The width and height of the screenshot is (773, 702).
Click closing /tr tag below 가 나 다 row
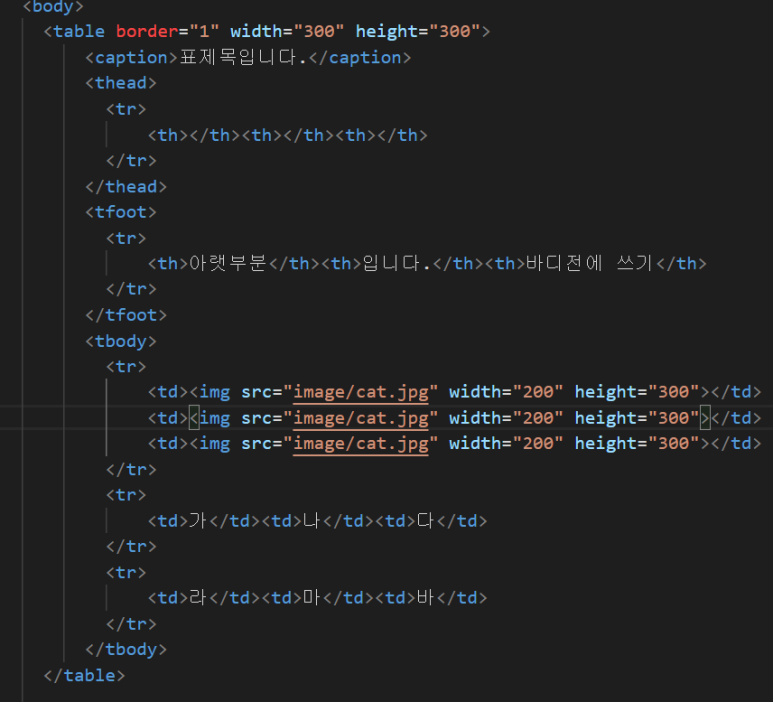[131, 547]
